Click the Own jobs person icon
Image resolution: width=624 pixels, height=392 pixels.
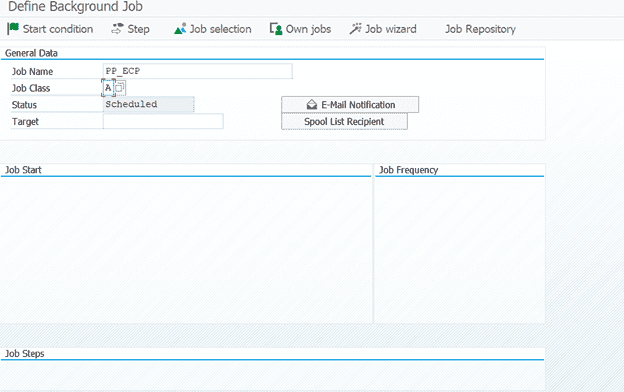tap(276, 29)
